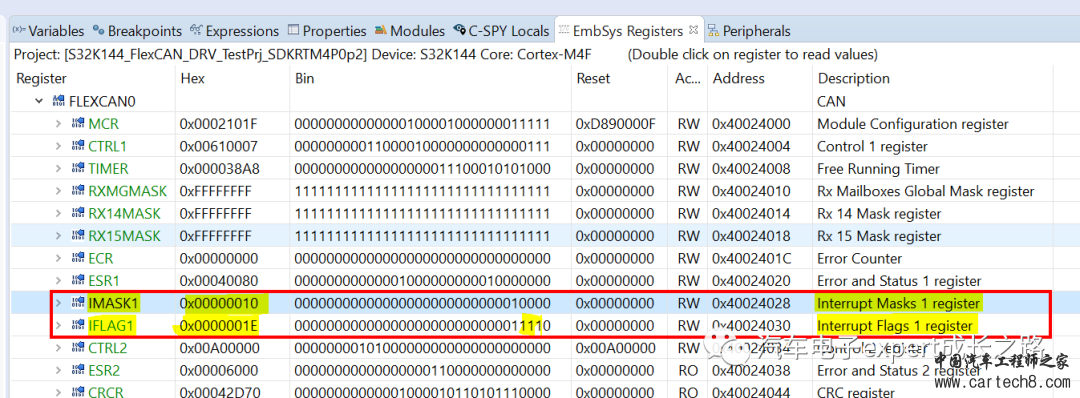
Task: Open the Properties tab
Action: [327, 31]
